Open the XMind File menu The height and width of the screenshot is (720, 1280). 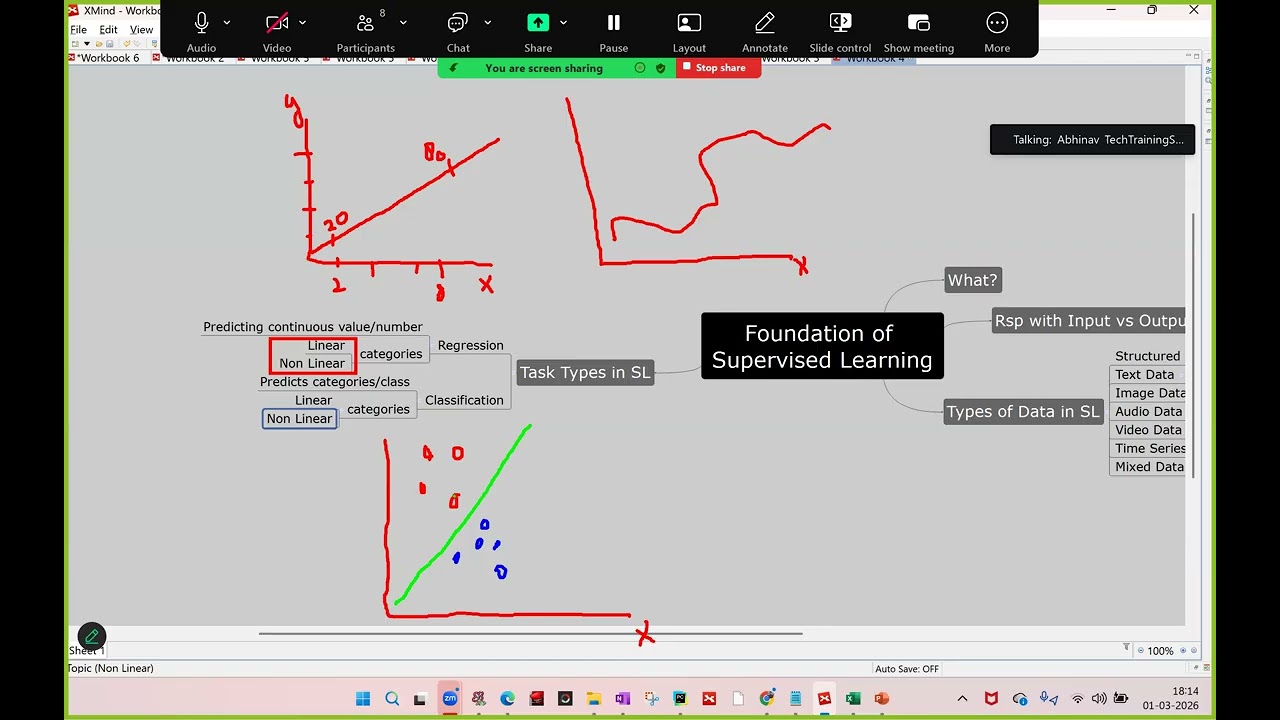click(x=79, y=30)
